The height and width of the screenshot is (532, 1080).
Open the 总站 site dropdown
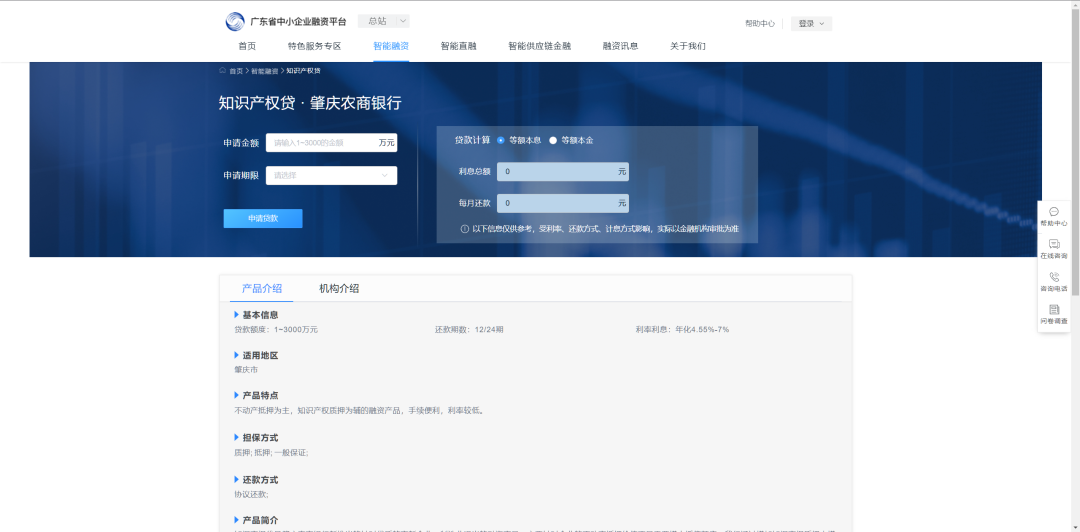coord(384,21)
